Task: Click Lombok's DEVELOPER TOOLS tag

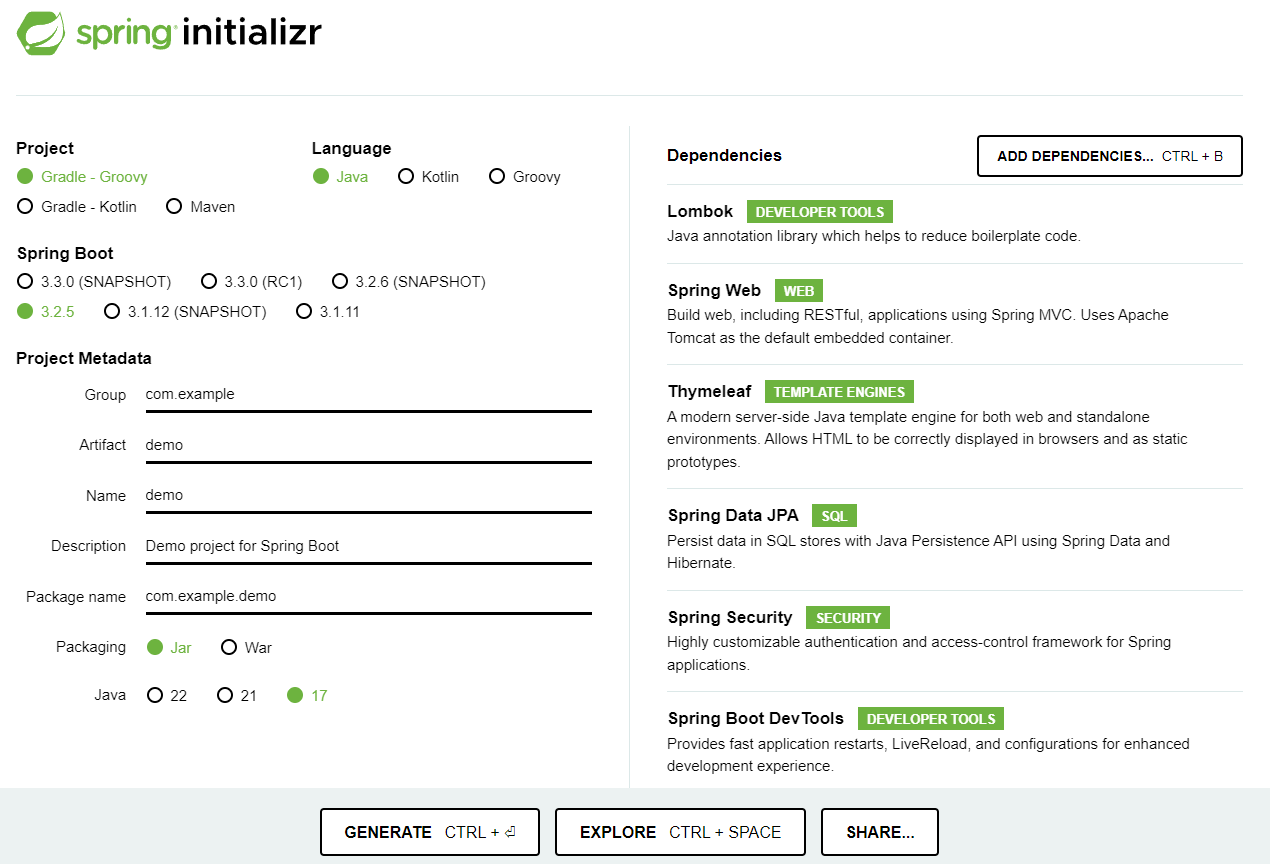Action: 820,212
